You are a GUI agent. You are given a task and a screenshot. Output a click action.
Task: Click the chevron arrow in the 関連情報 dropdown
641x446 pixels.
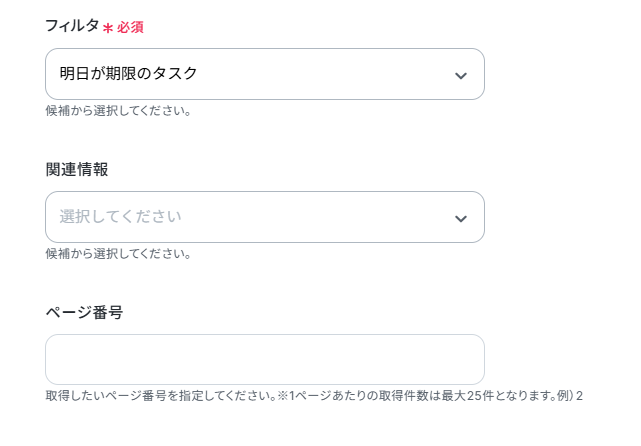[460, 218]
